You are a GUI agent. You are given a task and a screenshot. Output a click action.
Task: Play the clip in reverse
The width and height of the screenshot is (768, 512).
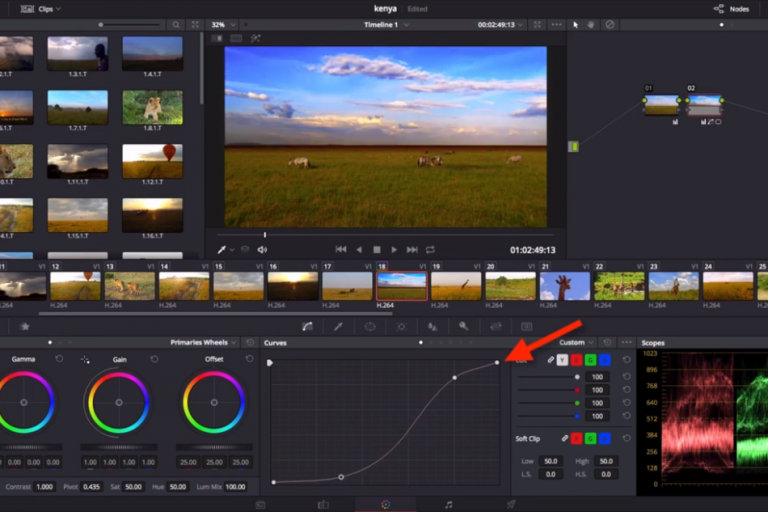(359, 250)
